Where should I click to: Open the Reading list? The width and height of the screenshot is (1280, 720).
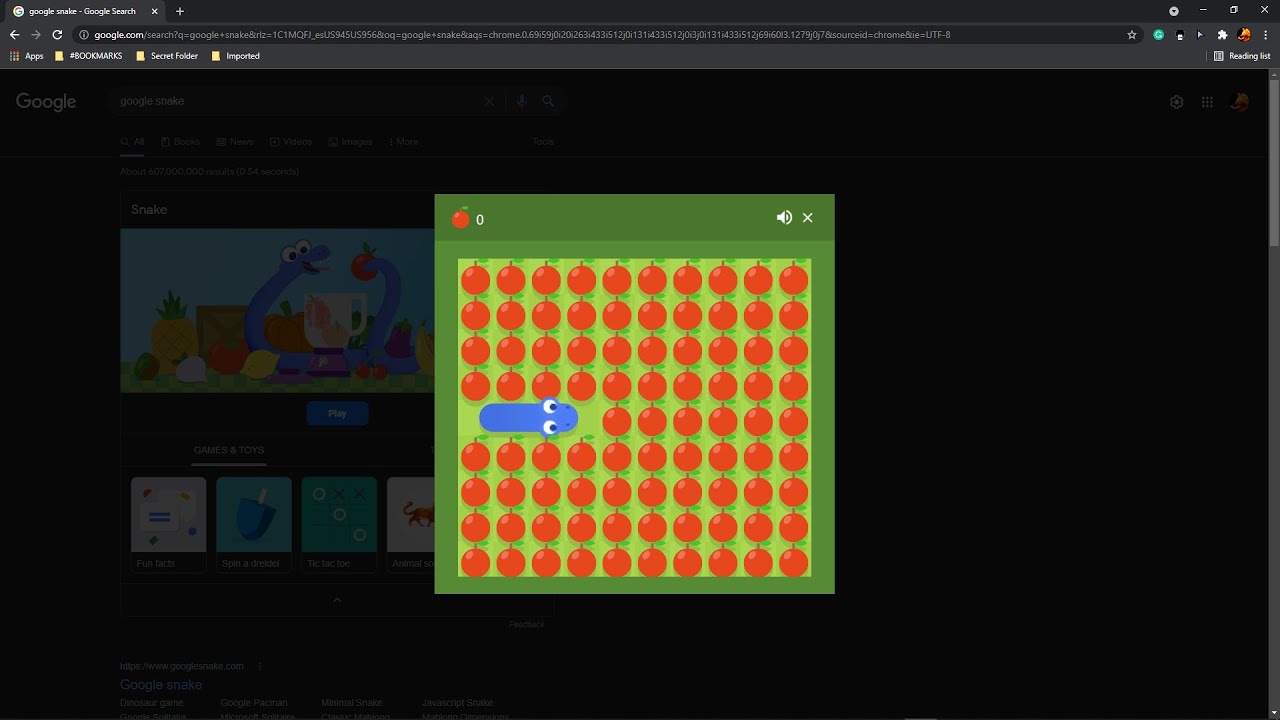click(1242, 56)
